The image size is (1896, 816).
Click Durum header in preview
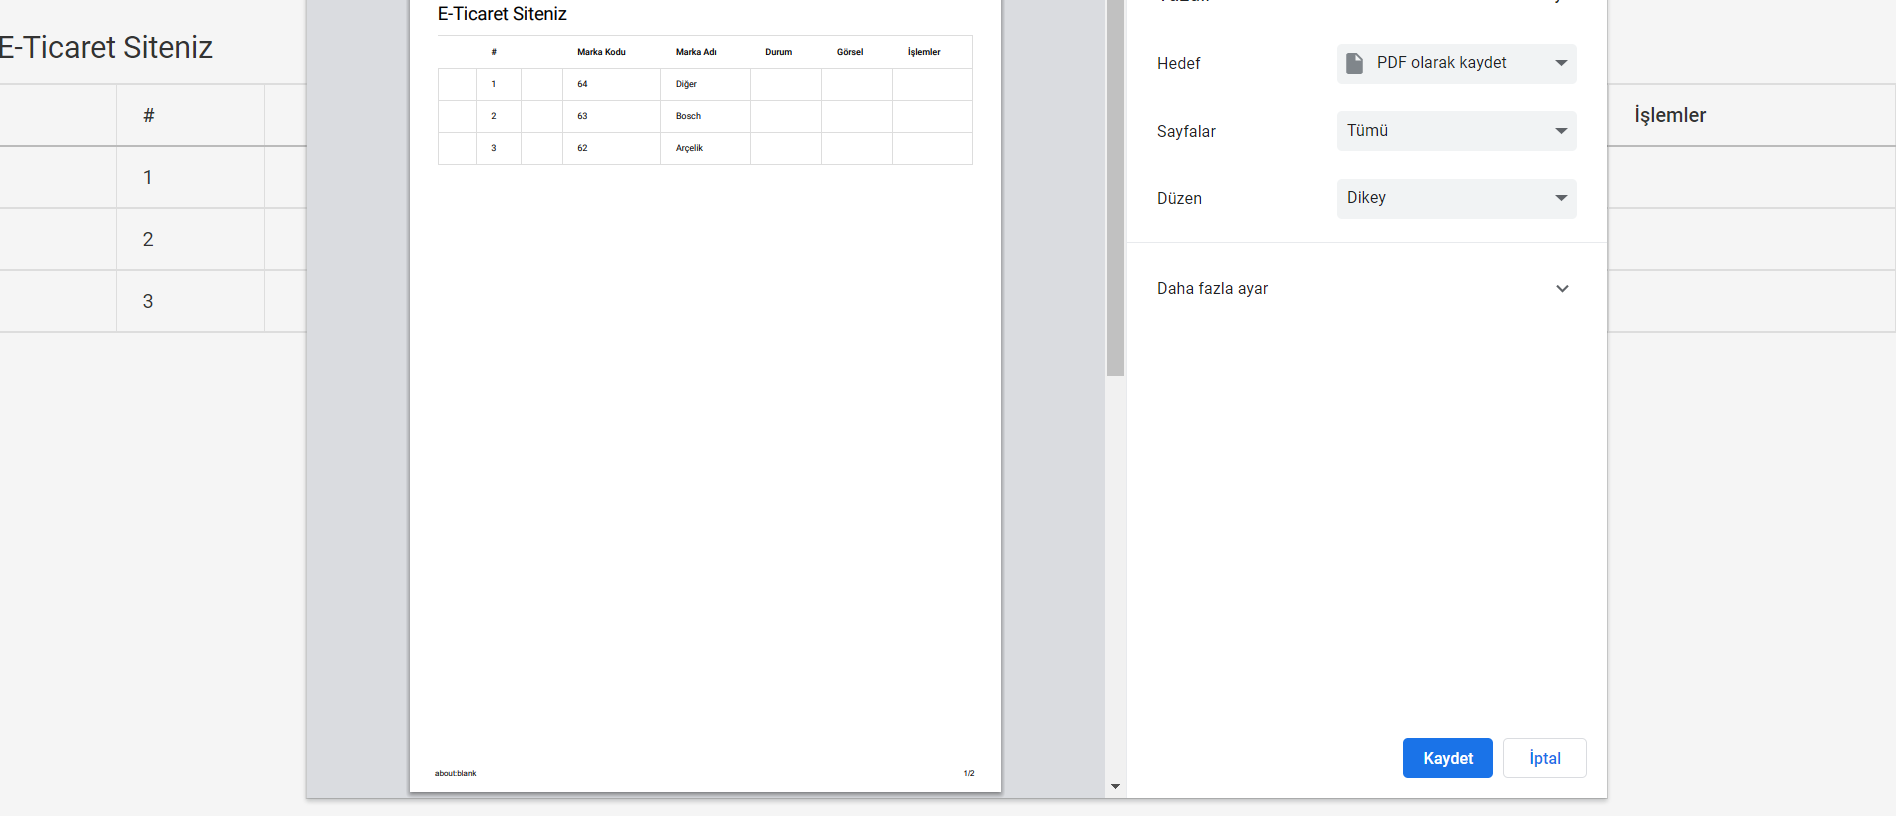(778, 52)
